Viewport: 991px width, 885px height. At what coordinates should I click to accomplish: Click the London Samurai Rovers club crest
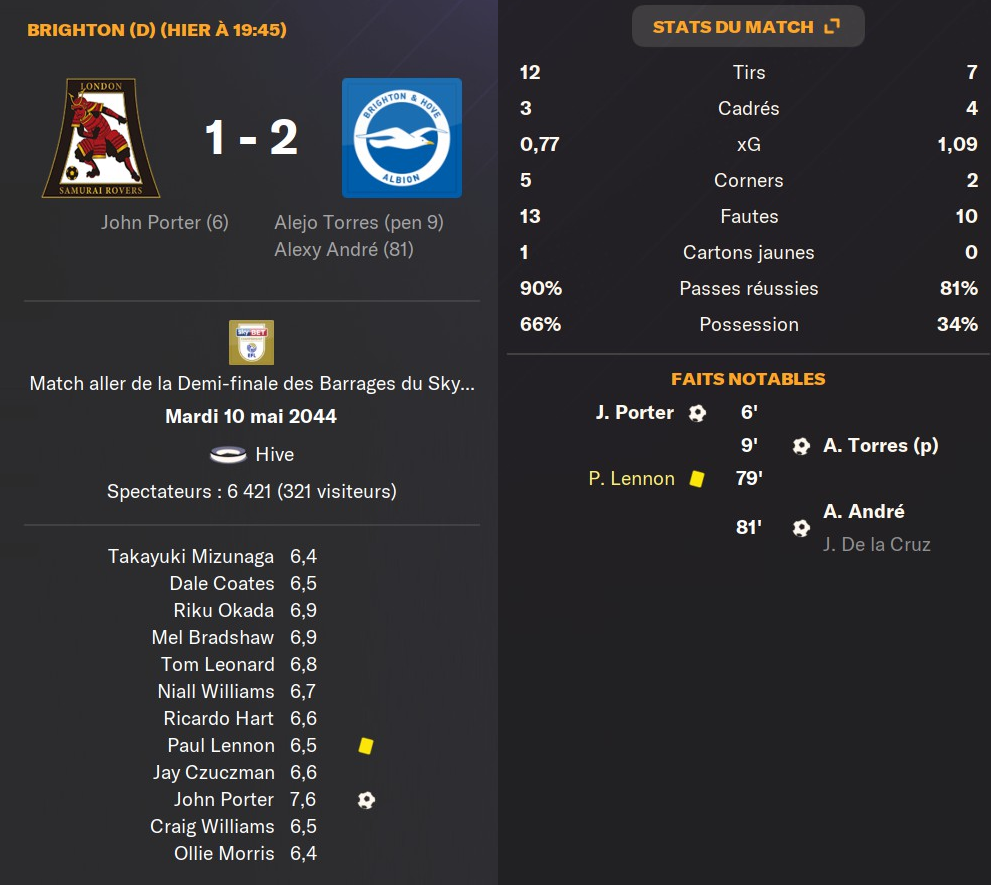101,139
